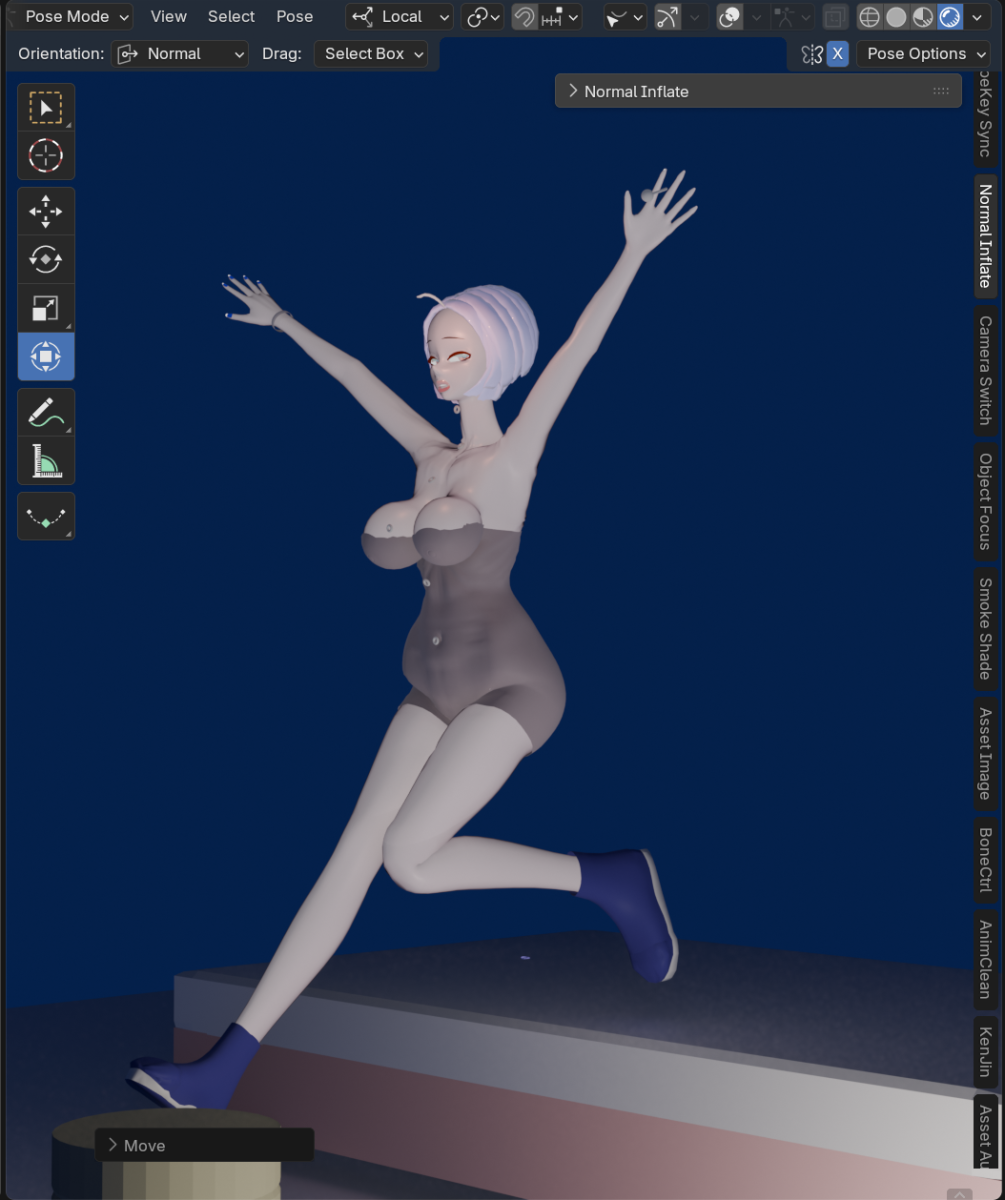Choose the Move tool in toolbar
The height and width of the screenshot is (1200, 1005).
[46, 212]
